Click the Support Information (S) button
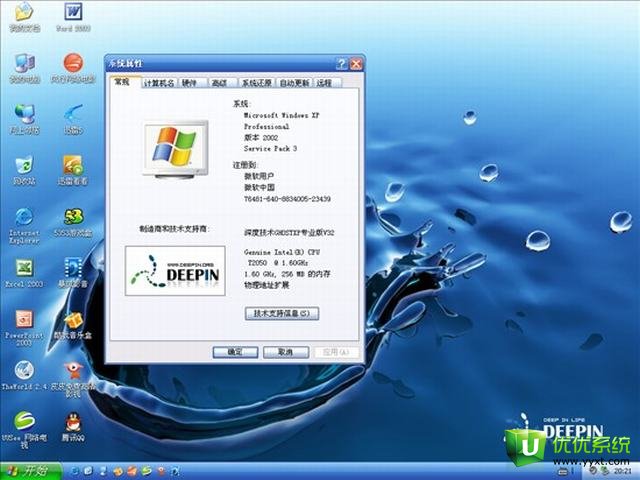Viewport: 640px width, 480px height. pos(282,313)
